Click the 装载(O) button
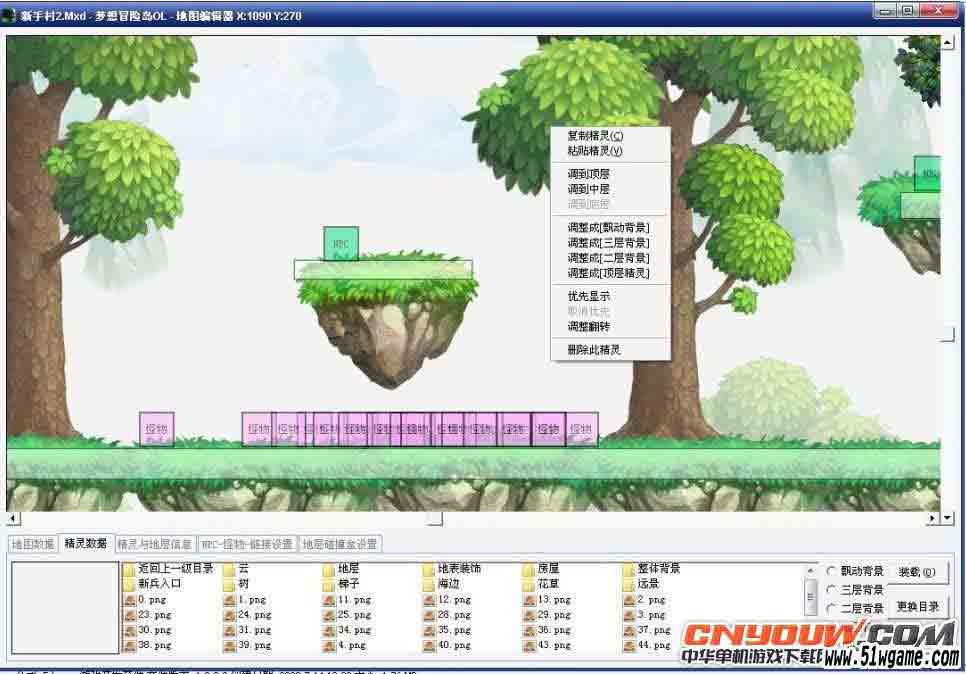966x674 pixels. coord(917,572)
